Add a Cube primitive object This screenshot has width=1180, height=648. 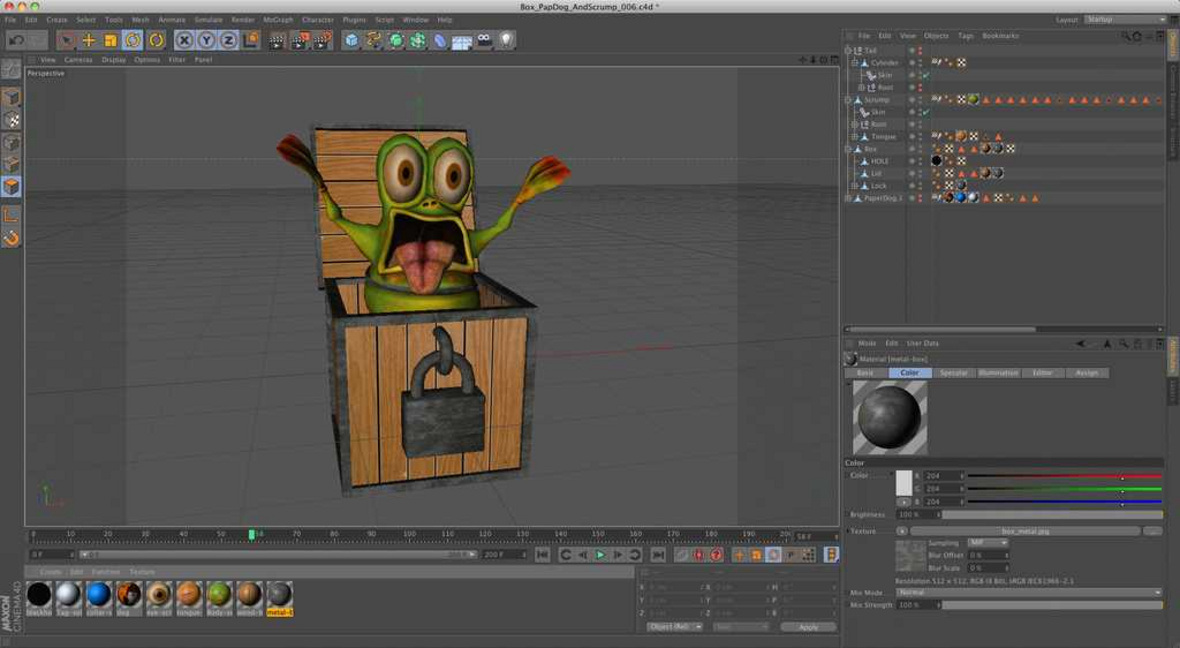(x=352, y=40)
